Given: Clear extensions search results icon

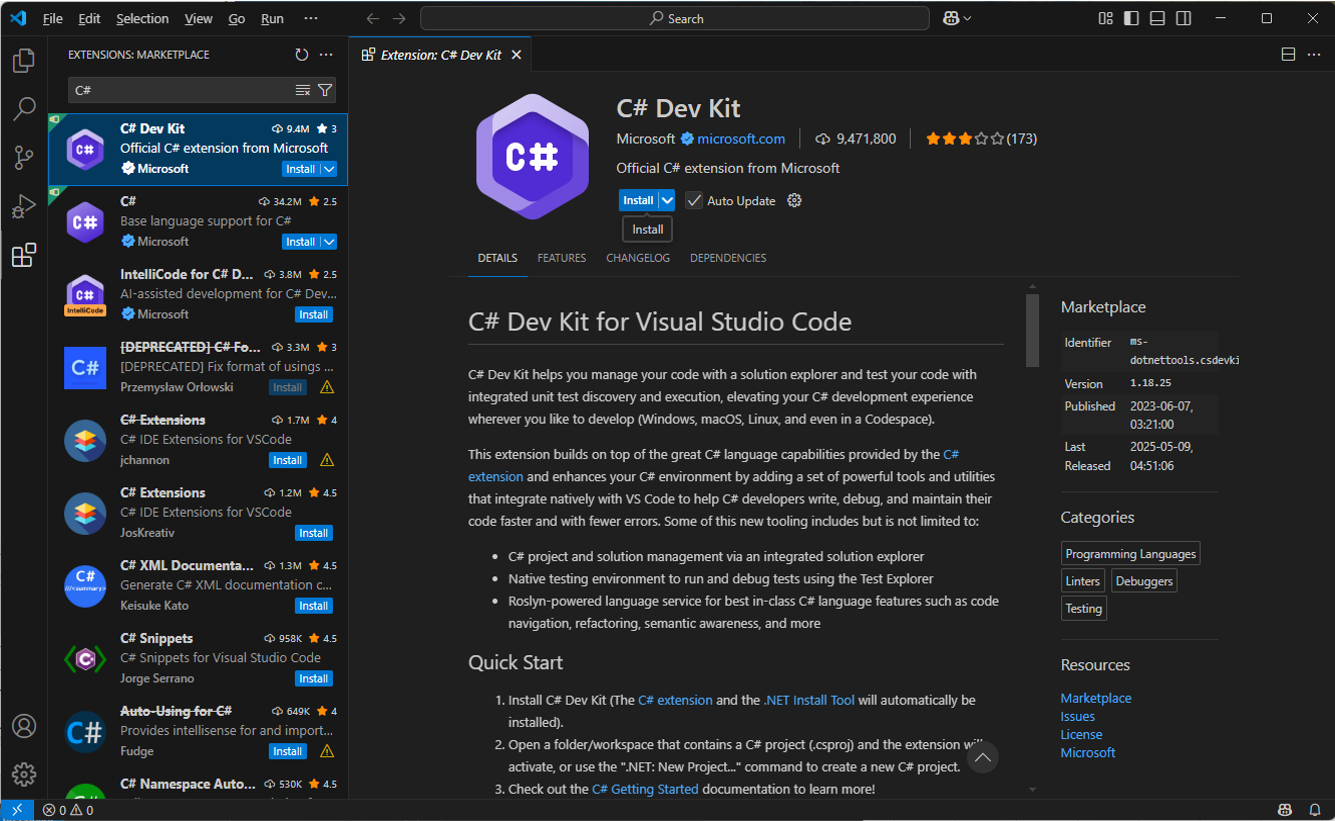Looking at the screenshot, I should (x=303, y=90).
